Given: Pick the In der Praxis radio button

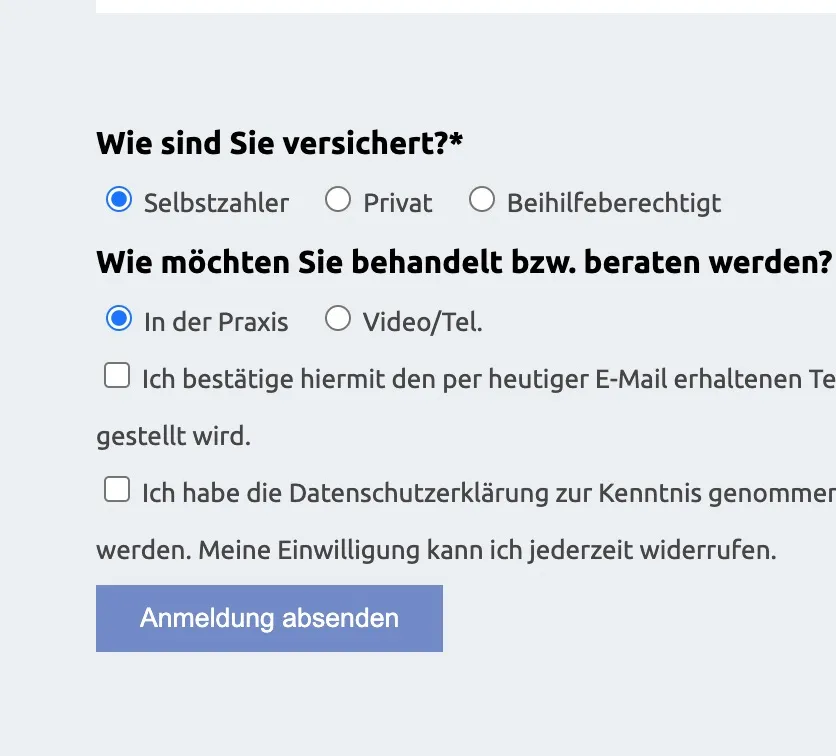Looking at the screenshot, I should (x=119, y=318).
